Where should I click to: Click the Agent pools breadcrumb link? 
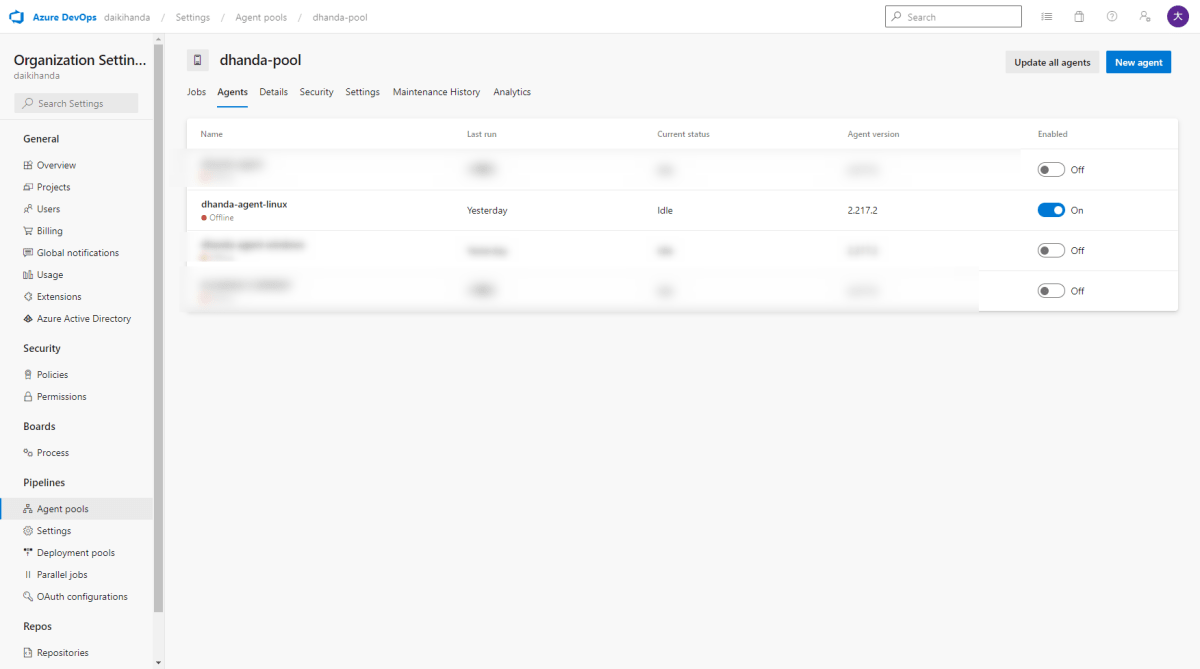pyautogui.click(x=261, y=17)
